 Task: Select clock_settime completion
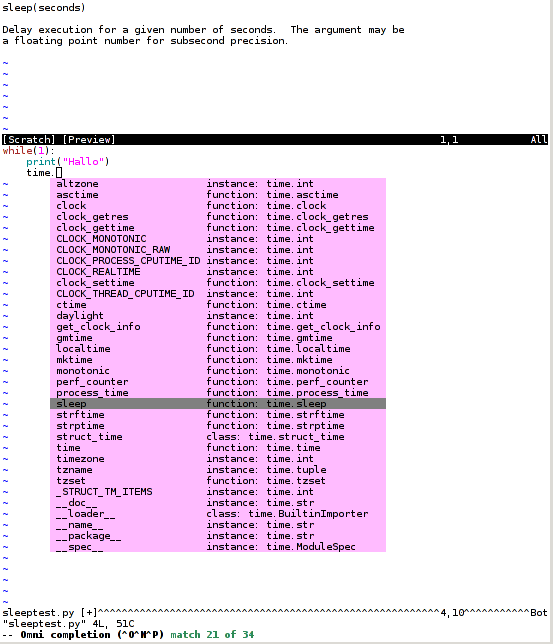[x=218, y=283]
